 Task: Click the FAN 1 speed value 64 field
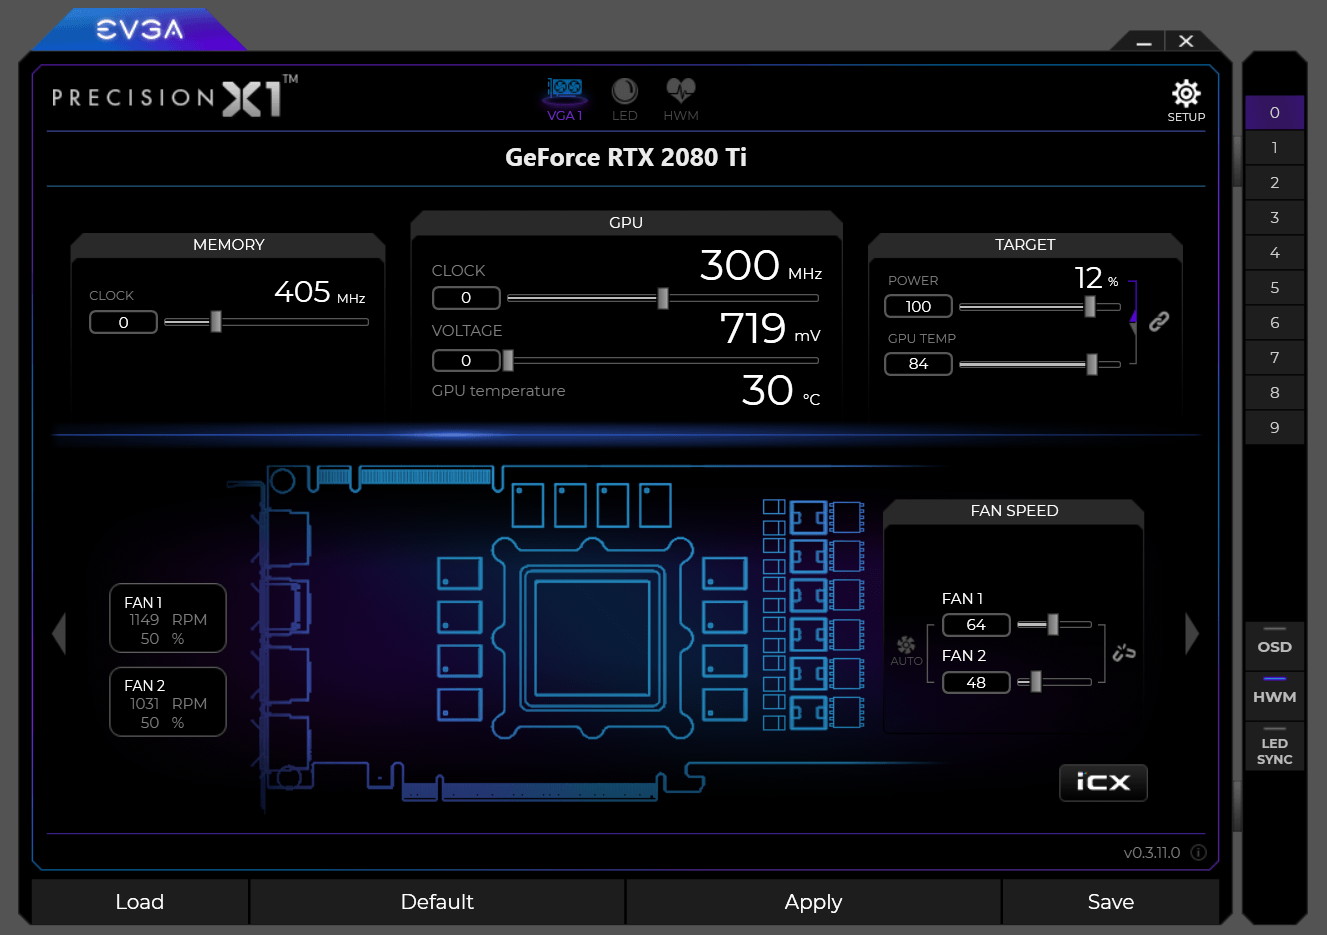976,625
